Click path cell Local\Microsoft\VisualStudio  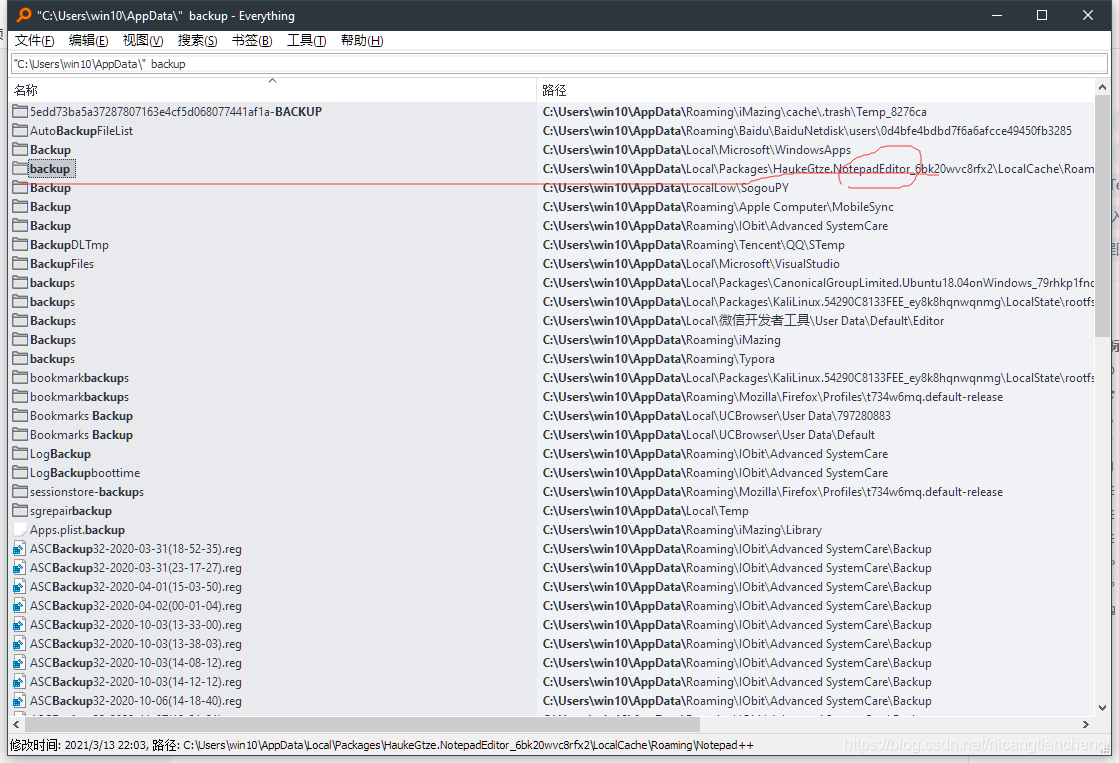click(691, 263)
